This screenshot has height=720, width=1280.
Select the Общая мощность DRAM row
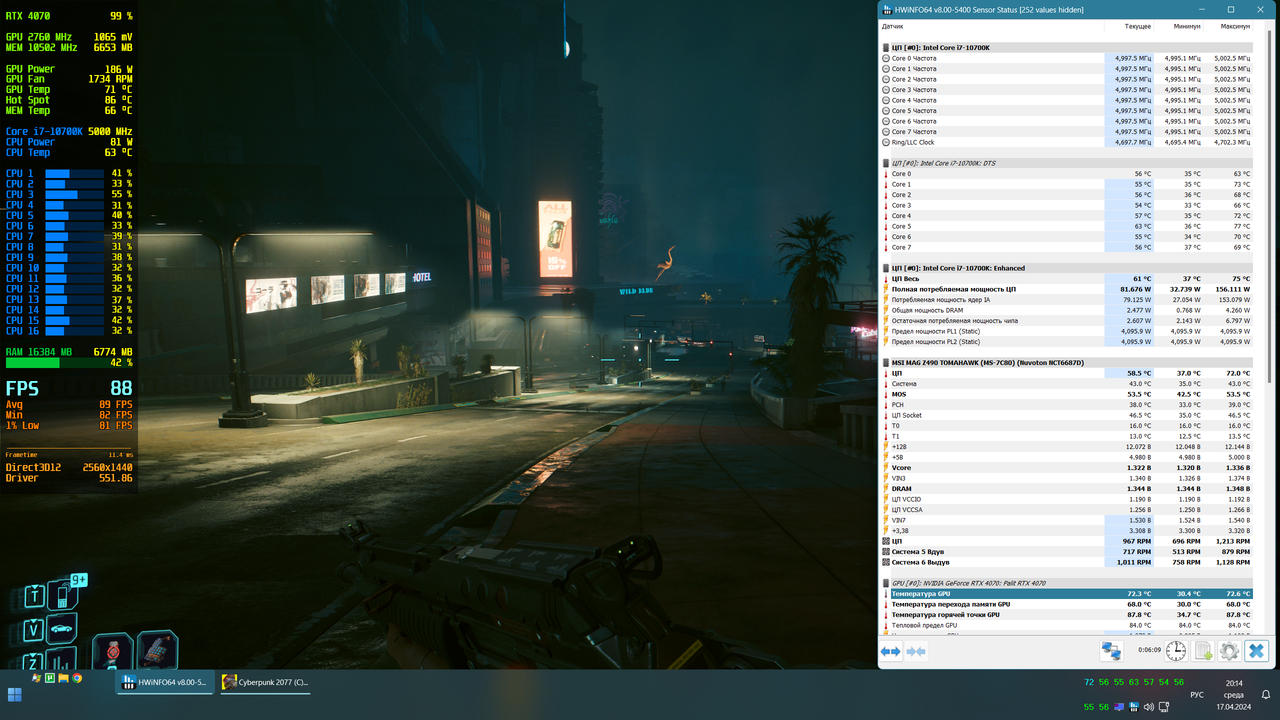pyautogui.click(x=1071, y=310)
